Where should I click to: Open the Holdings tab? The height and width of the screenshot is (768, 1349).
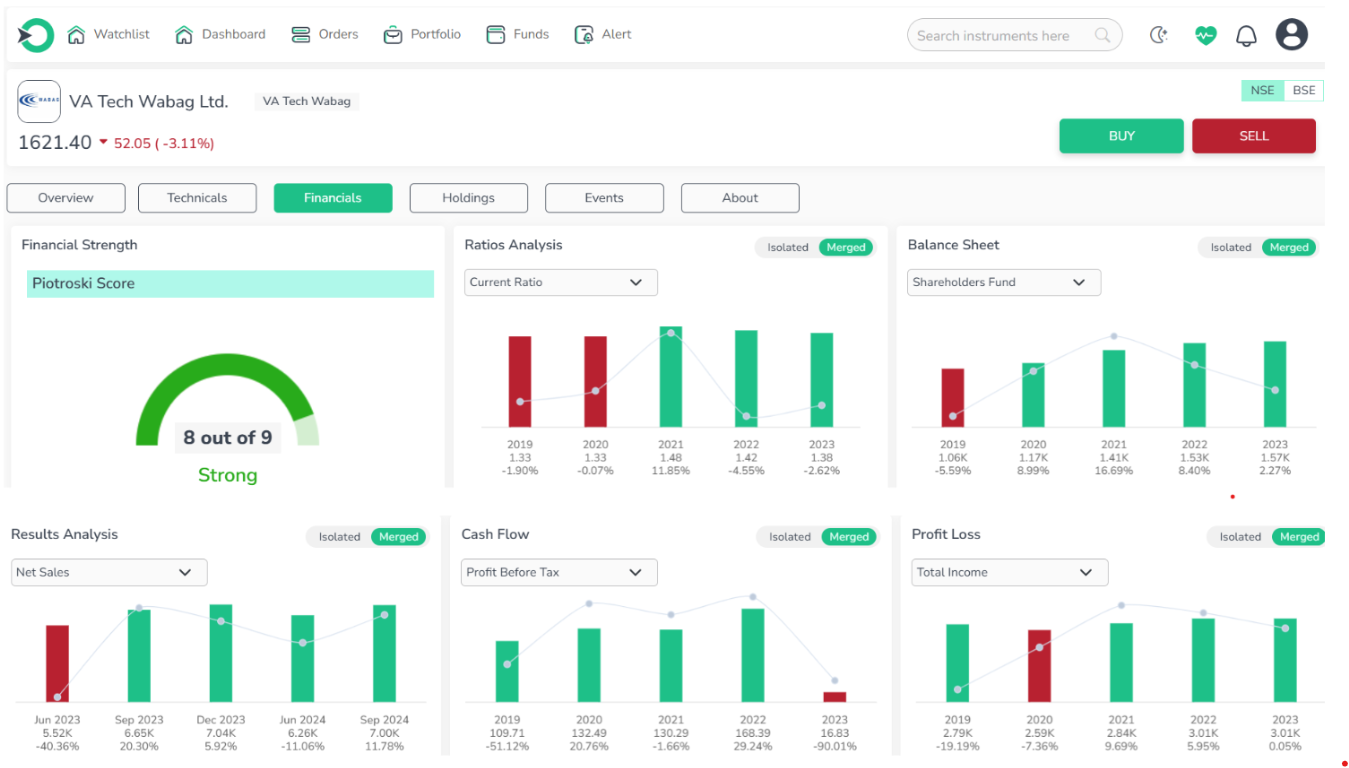pos(468,198)
